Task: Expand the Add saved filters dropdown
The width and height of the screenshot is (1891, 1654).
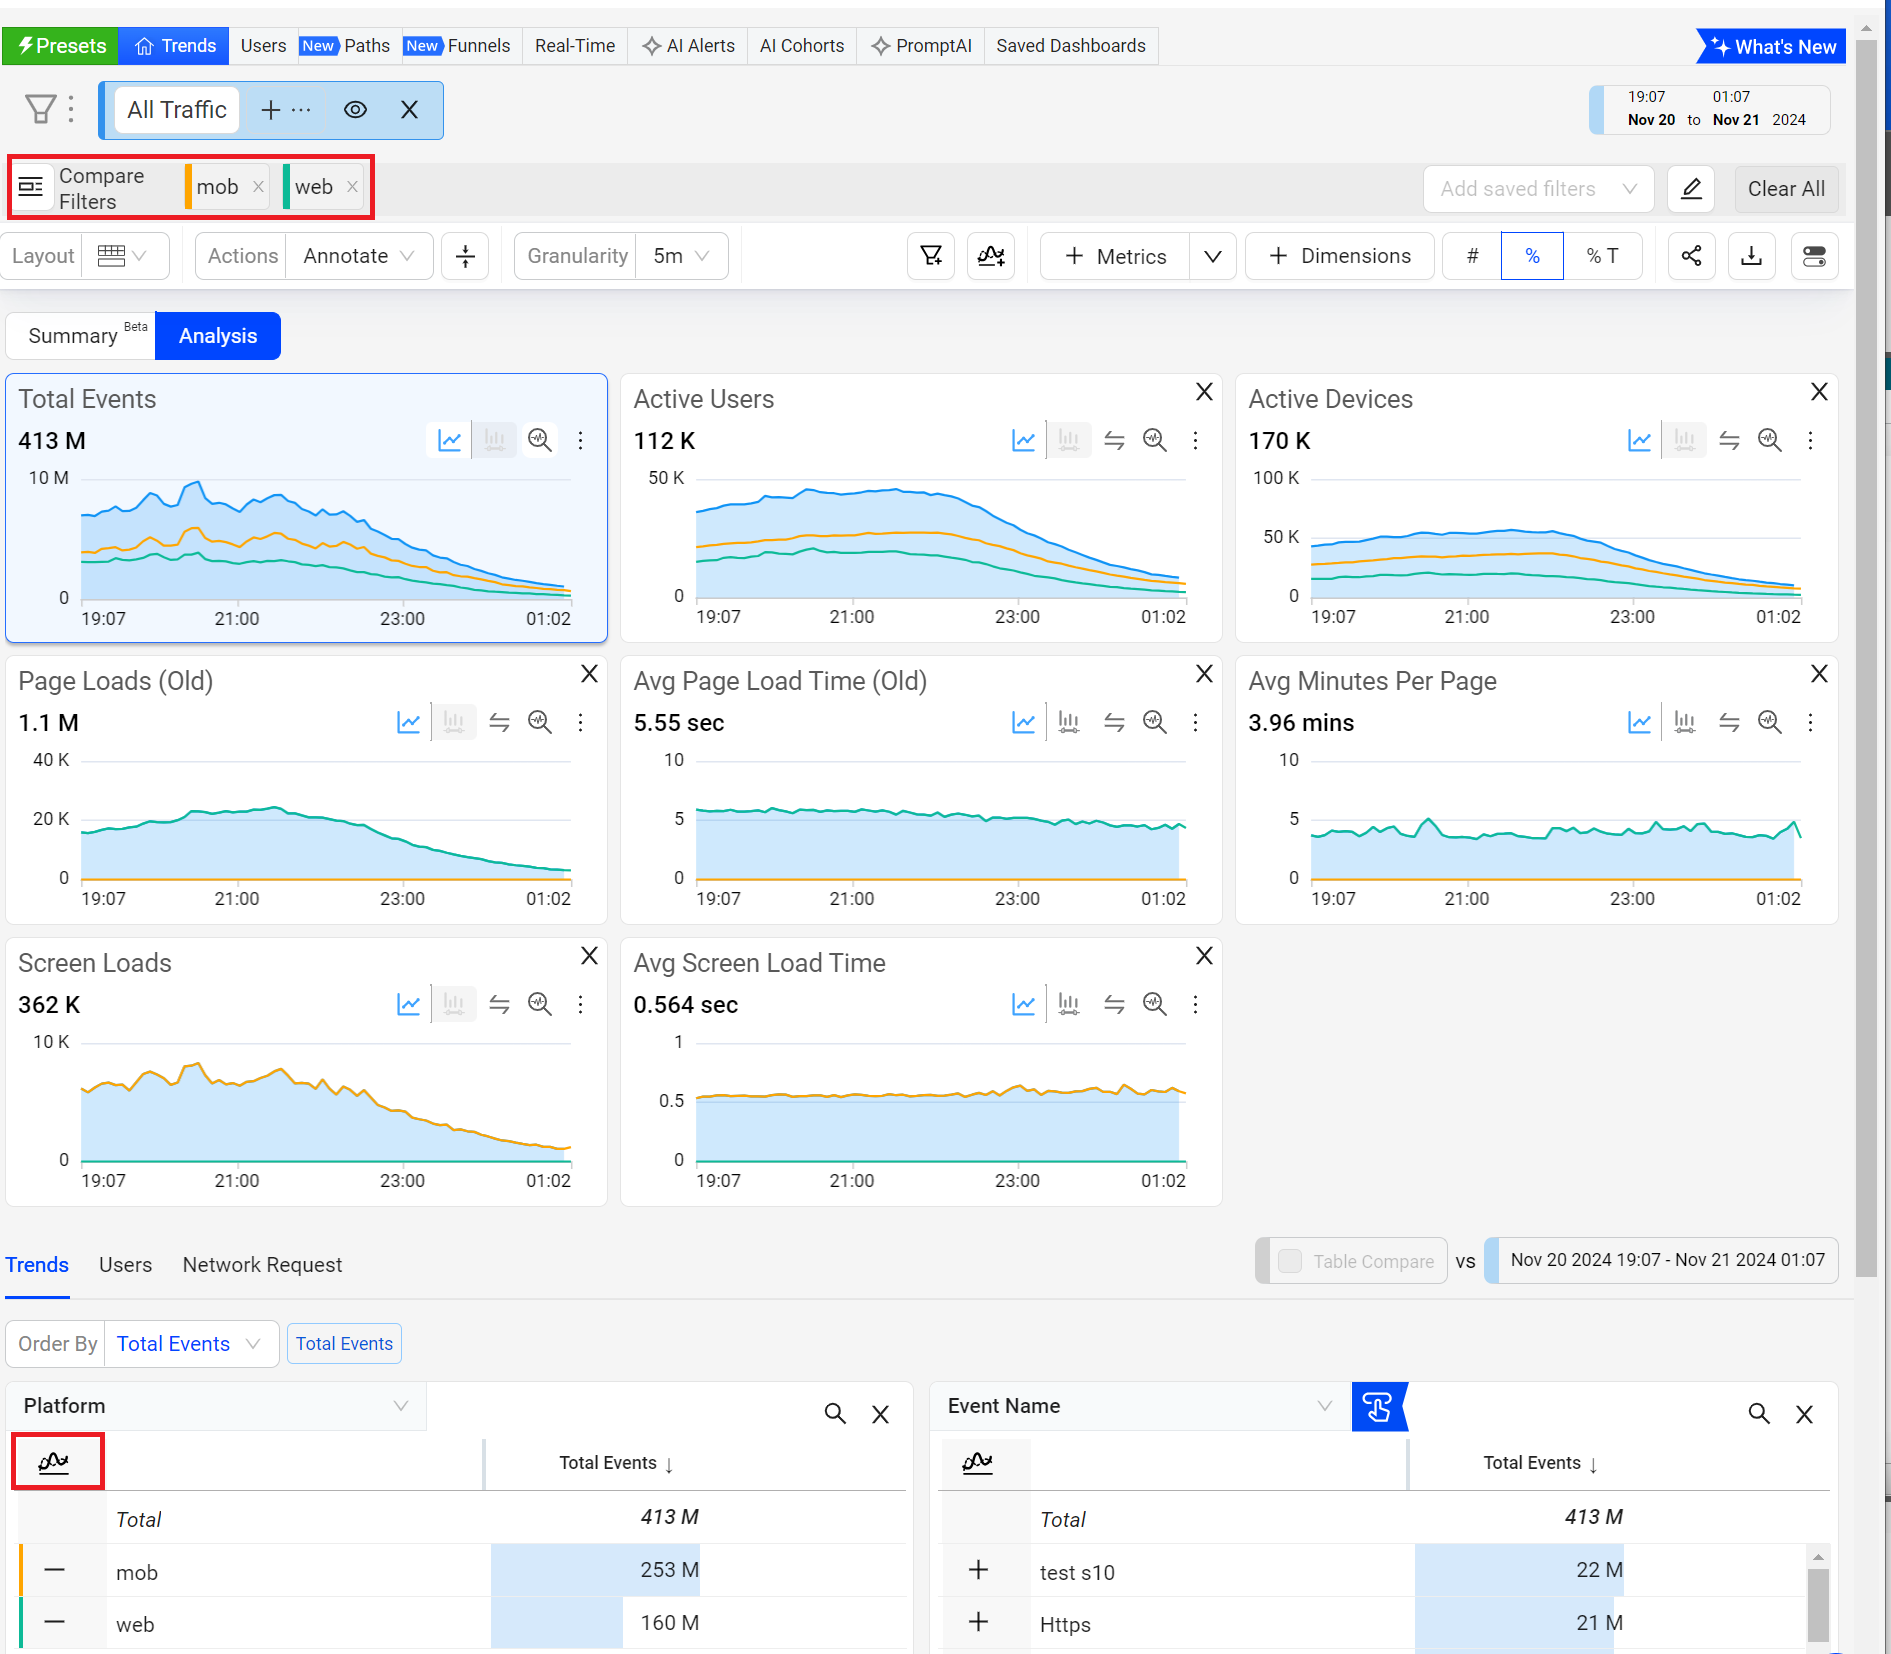Action: pyautogui.click(x=1537, y=189)
